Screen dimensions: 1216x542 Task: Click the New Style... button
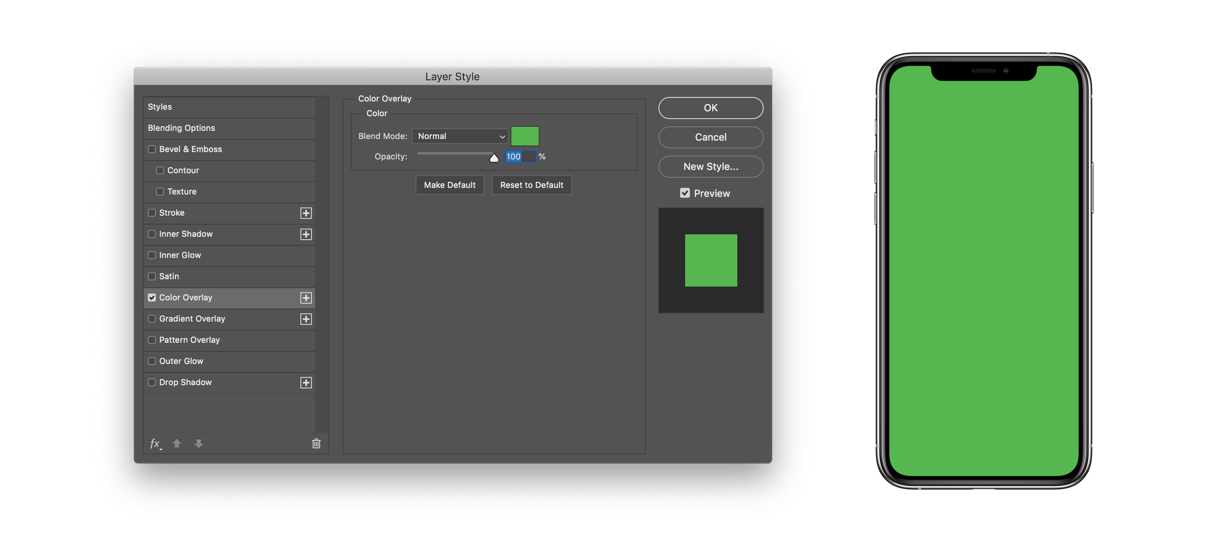(711, 166)
